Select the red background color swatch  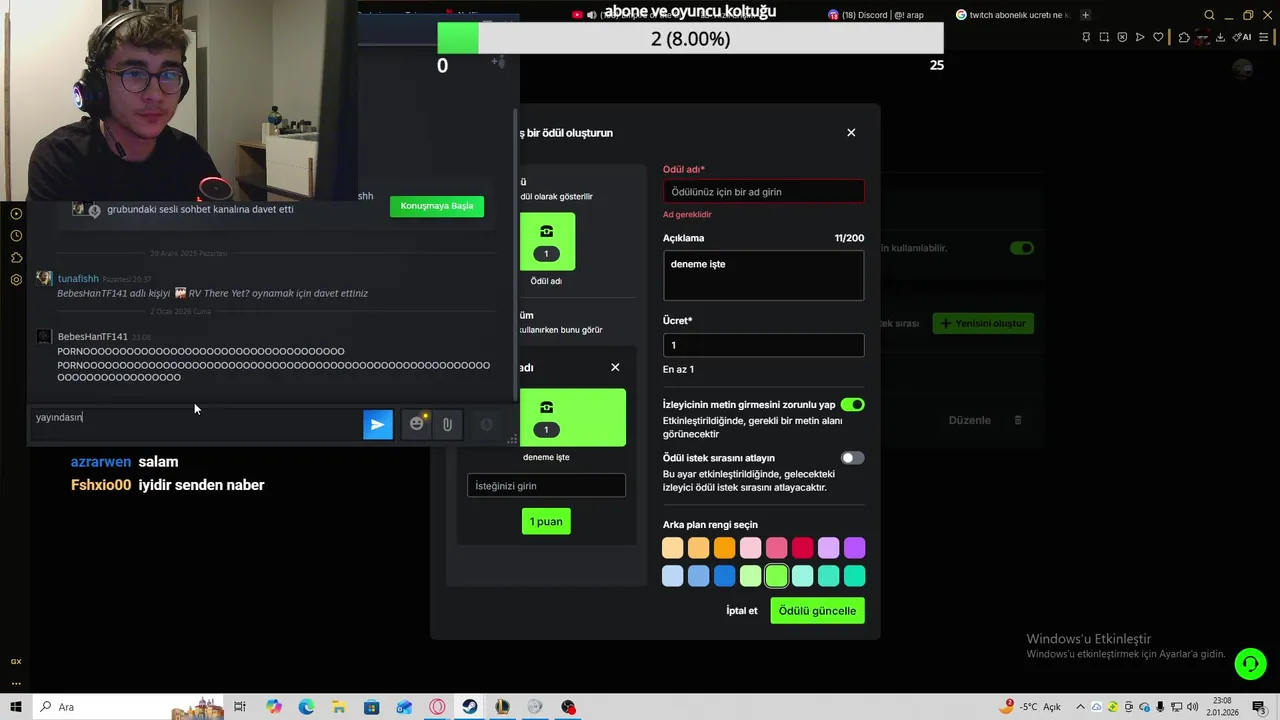(x=803, y=548)
